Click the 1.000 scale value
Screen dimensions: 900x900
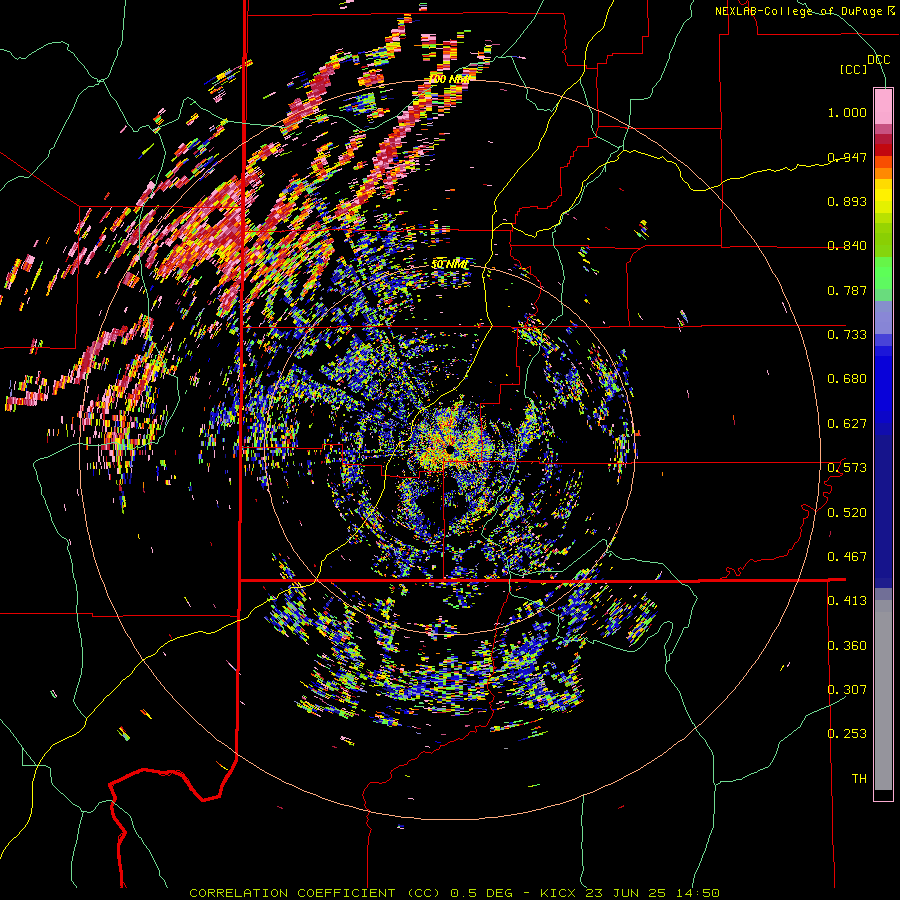pos(847,112)
